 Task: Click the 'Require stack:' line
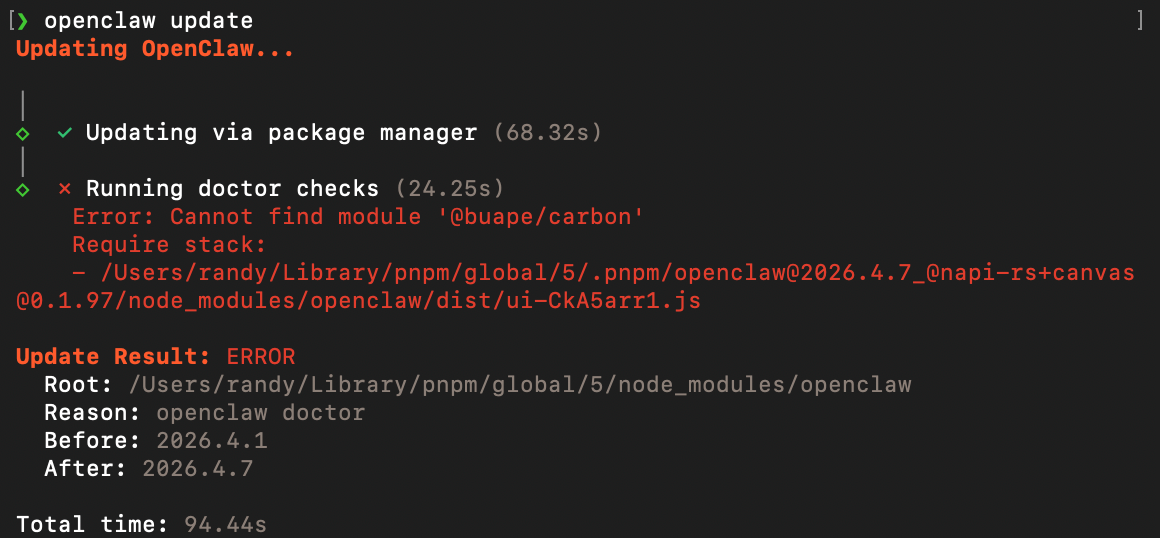pos(169,245)
